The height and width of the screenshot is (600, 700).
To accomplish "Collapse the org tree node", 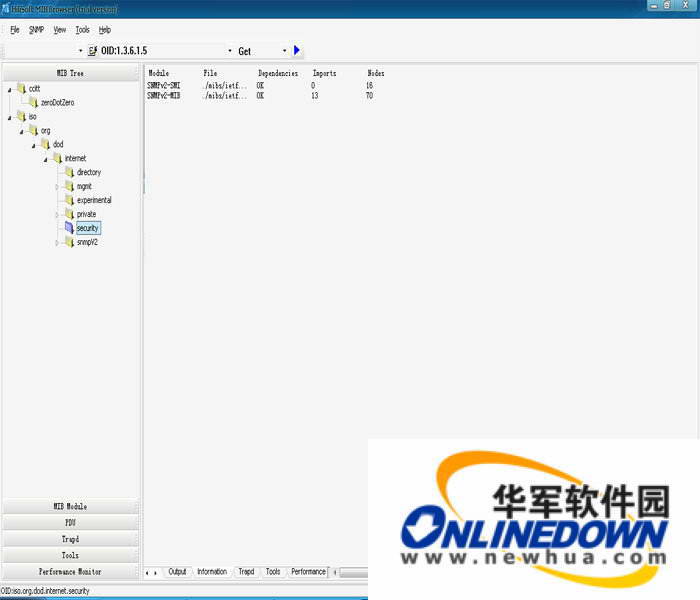I will [21, 132].
